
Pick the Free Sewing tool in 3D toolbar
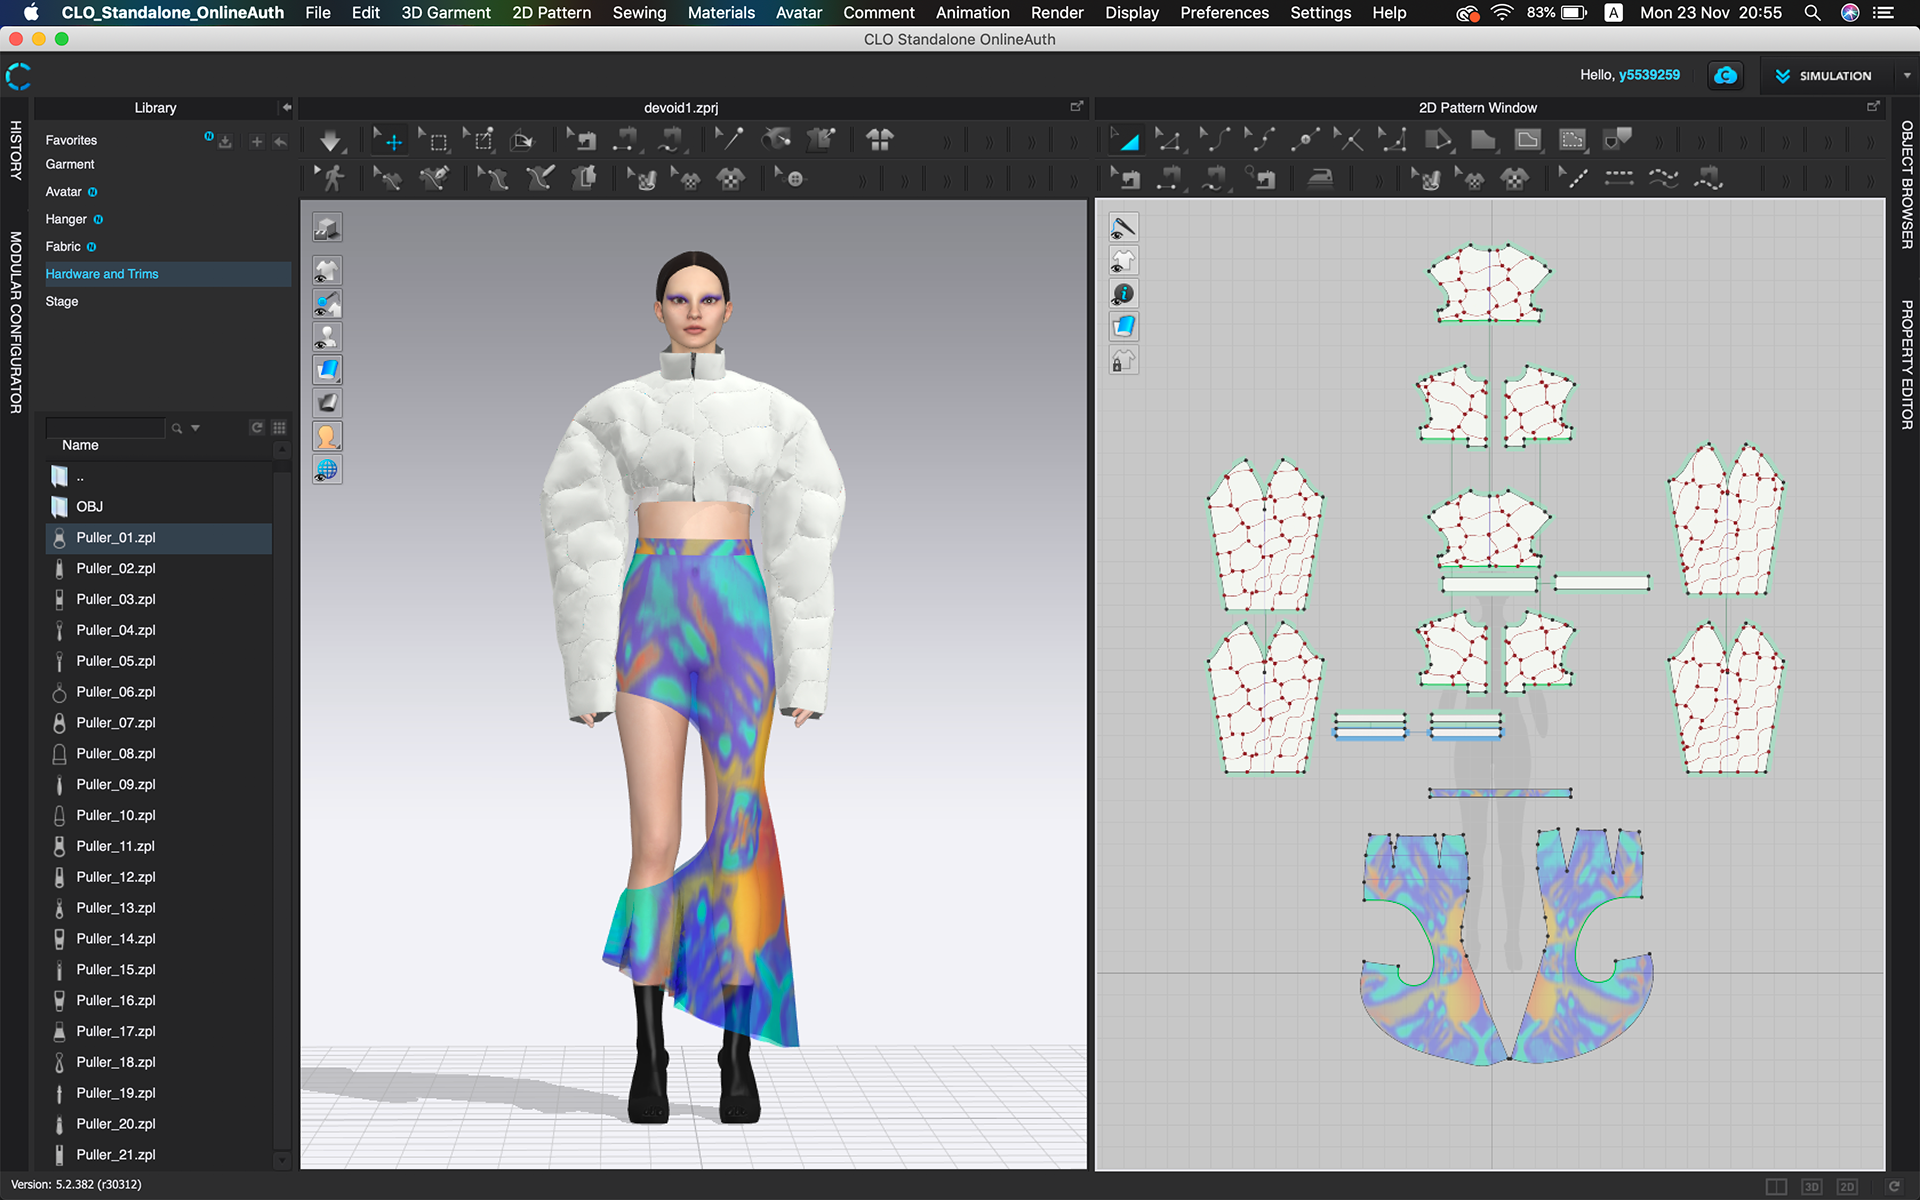(672, 141)
